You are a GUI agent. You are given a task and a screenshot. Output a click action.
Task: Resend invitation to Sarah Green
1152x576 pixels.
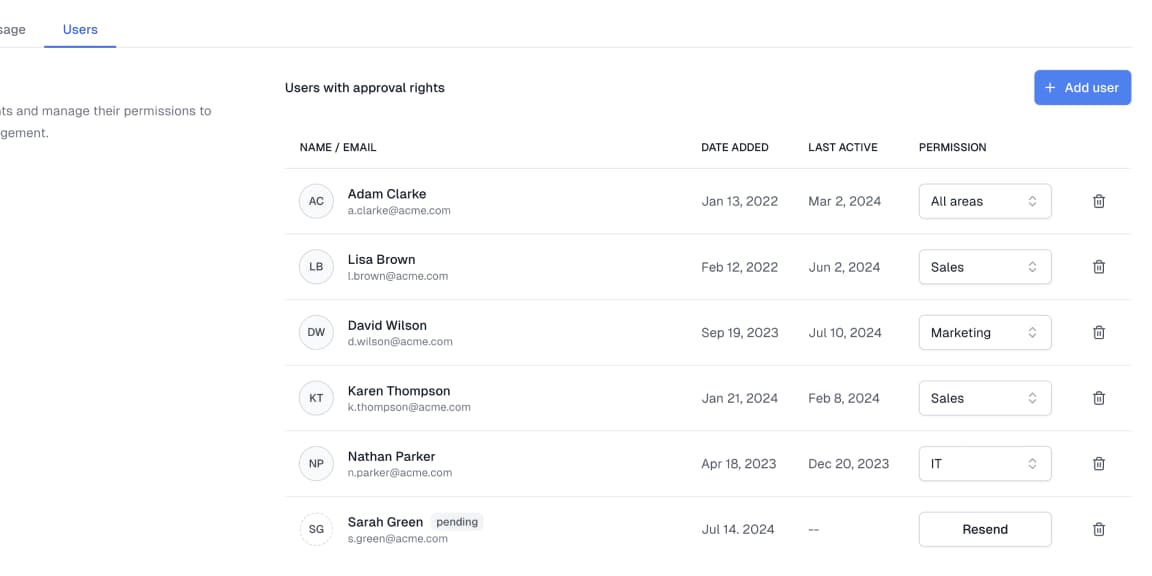pyautogui.click(x=984, y=529)
